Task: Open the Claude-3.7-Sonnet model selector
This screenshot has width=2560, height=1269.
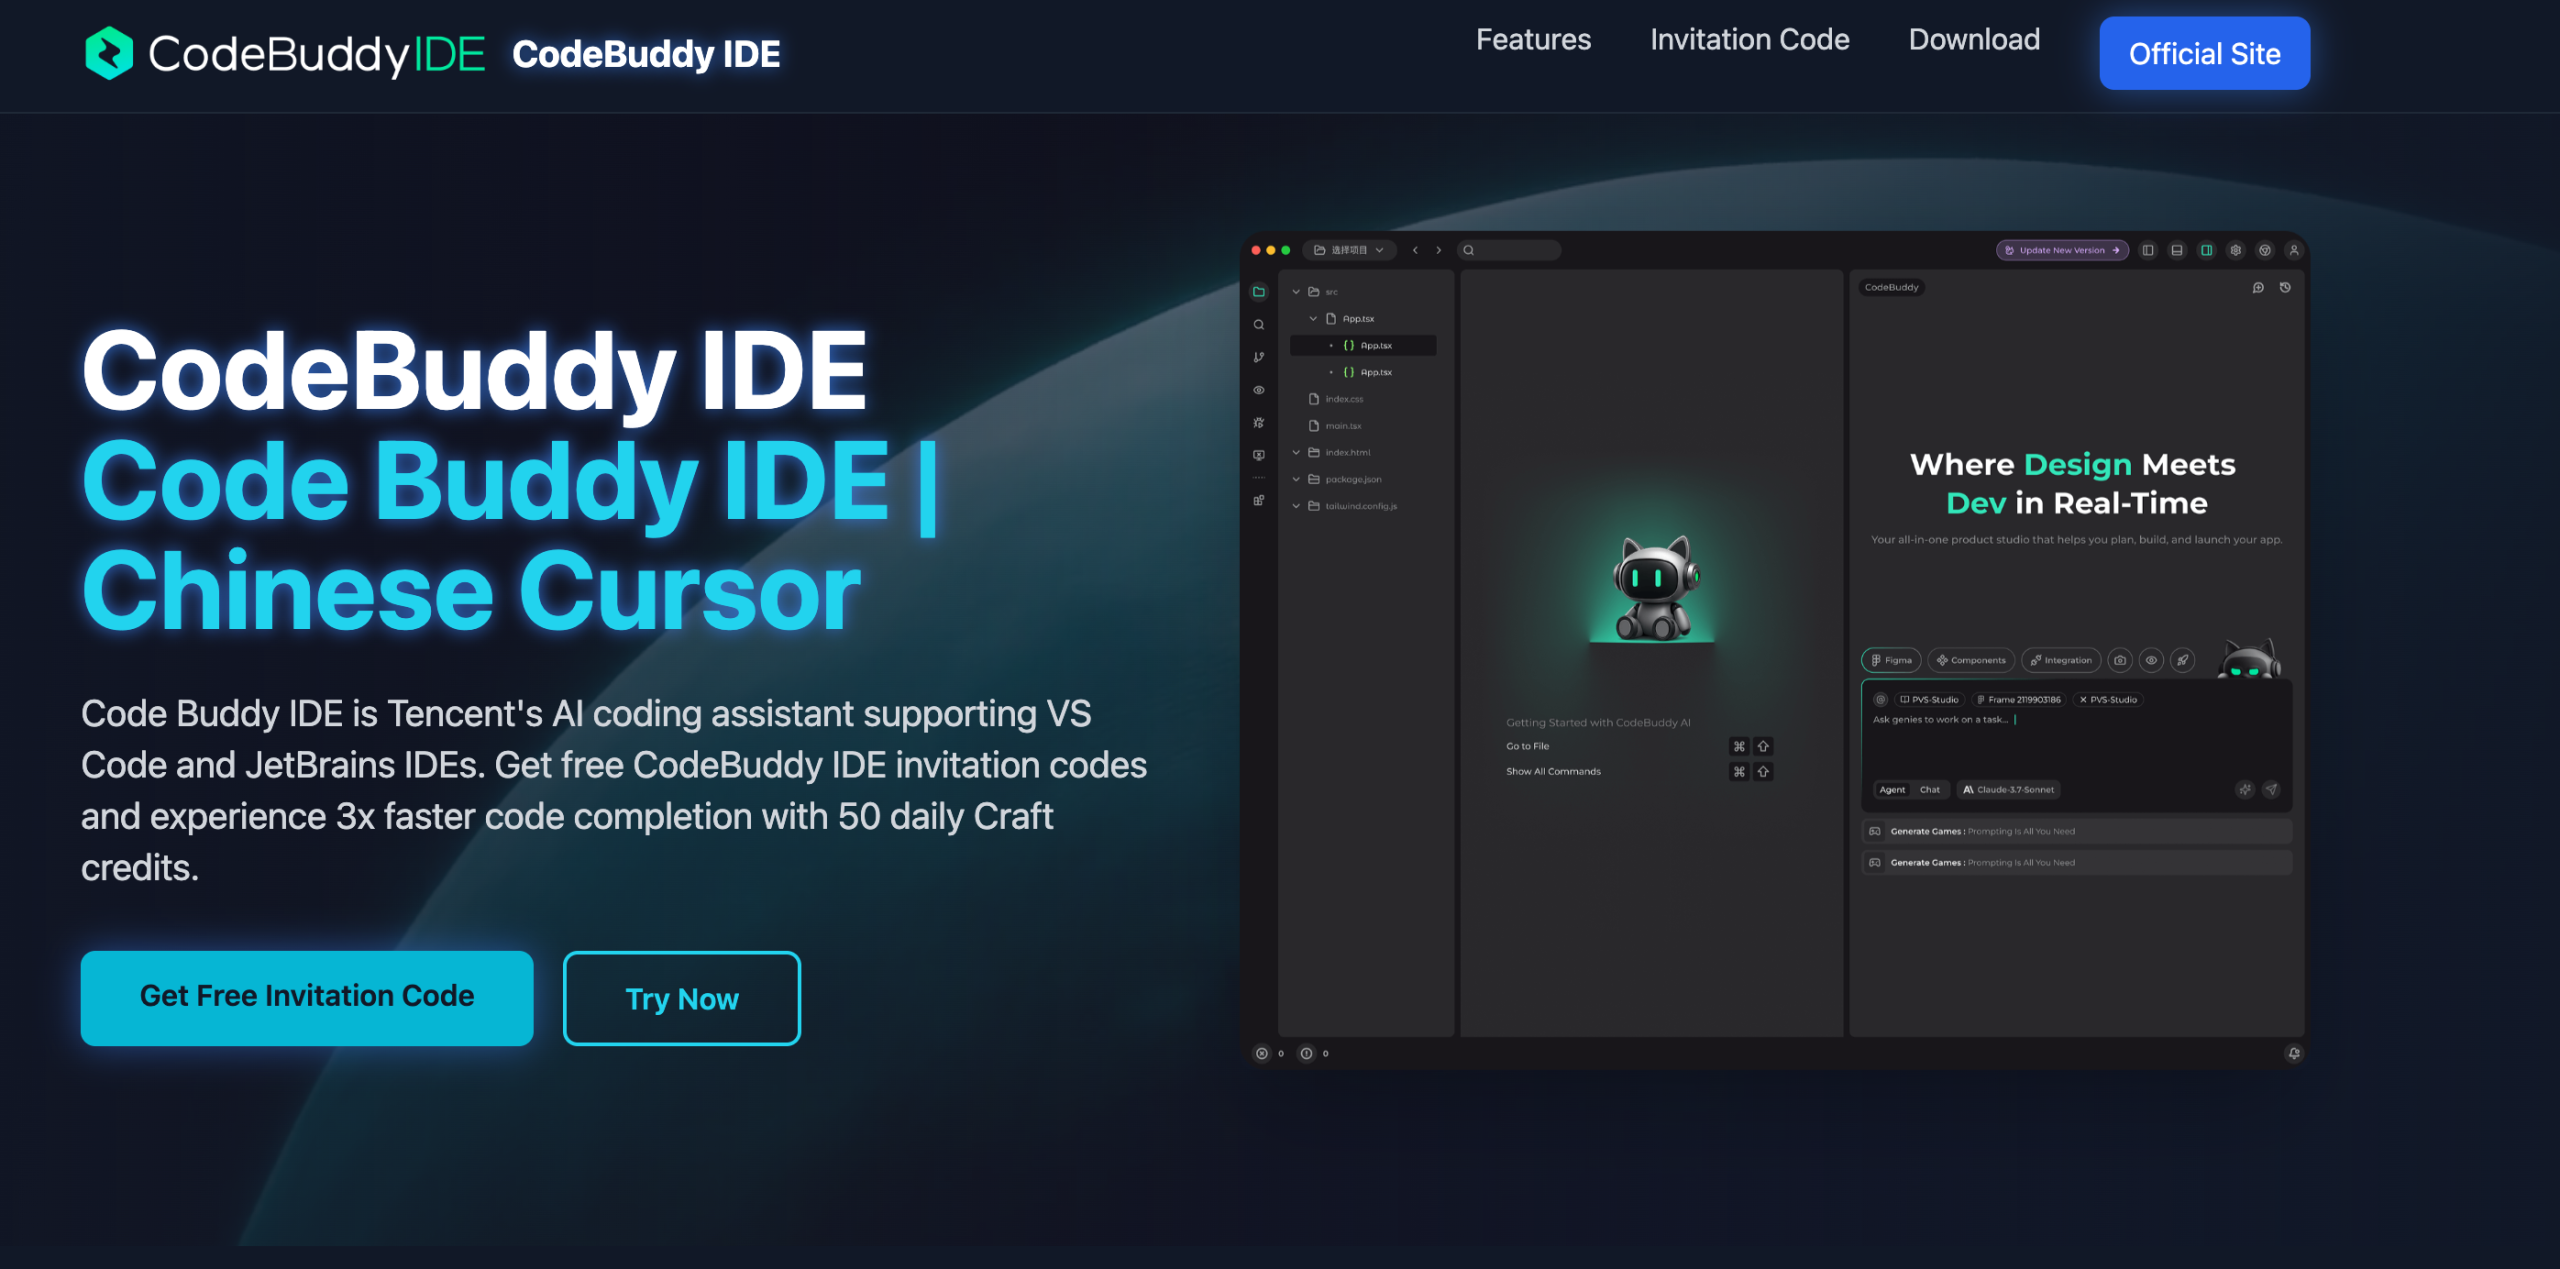Action: coord(2008,789)
